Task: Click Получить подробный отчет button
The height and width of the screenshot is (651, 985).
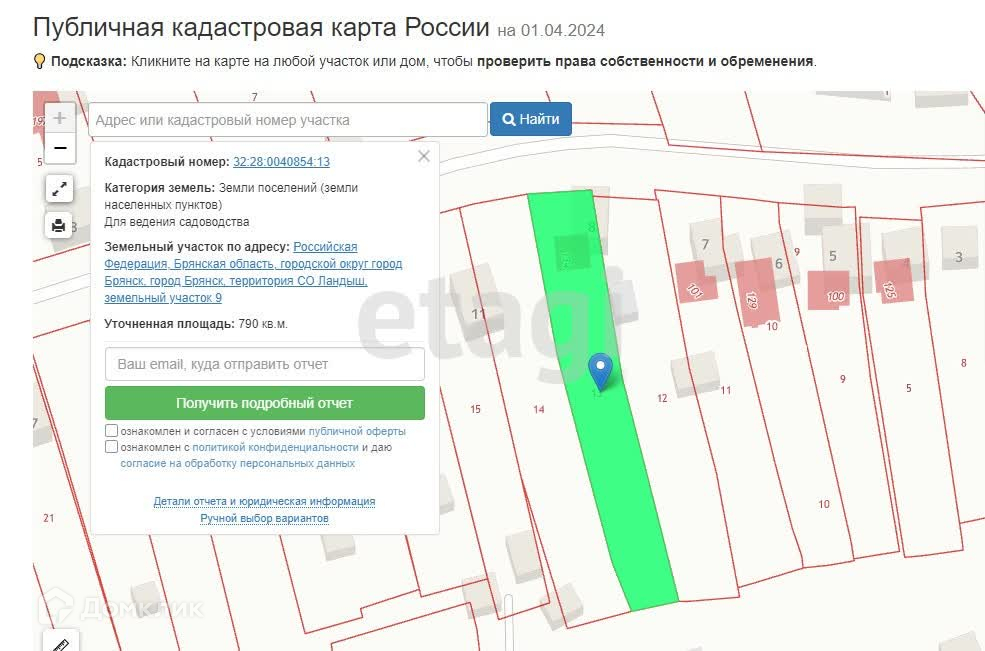Action: pyautogui.click(x=264, y=403)
